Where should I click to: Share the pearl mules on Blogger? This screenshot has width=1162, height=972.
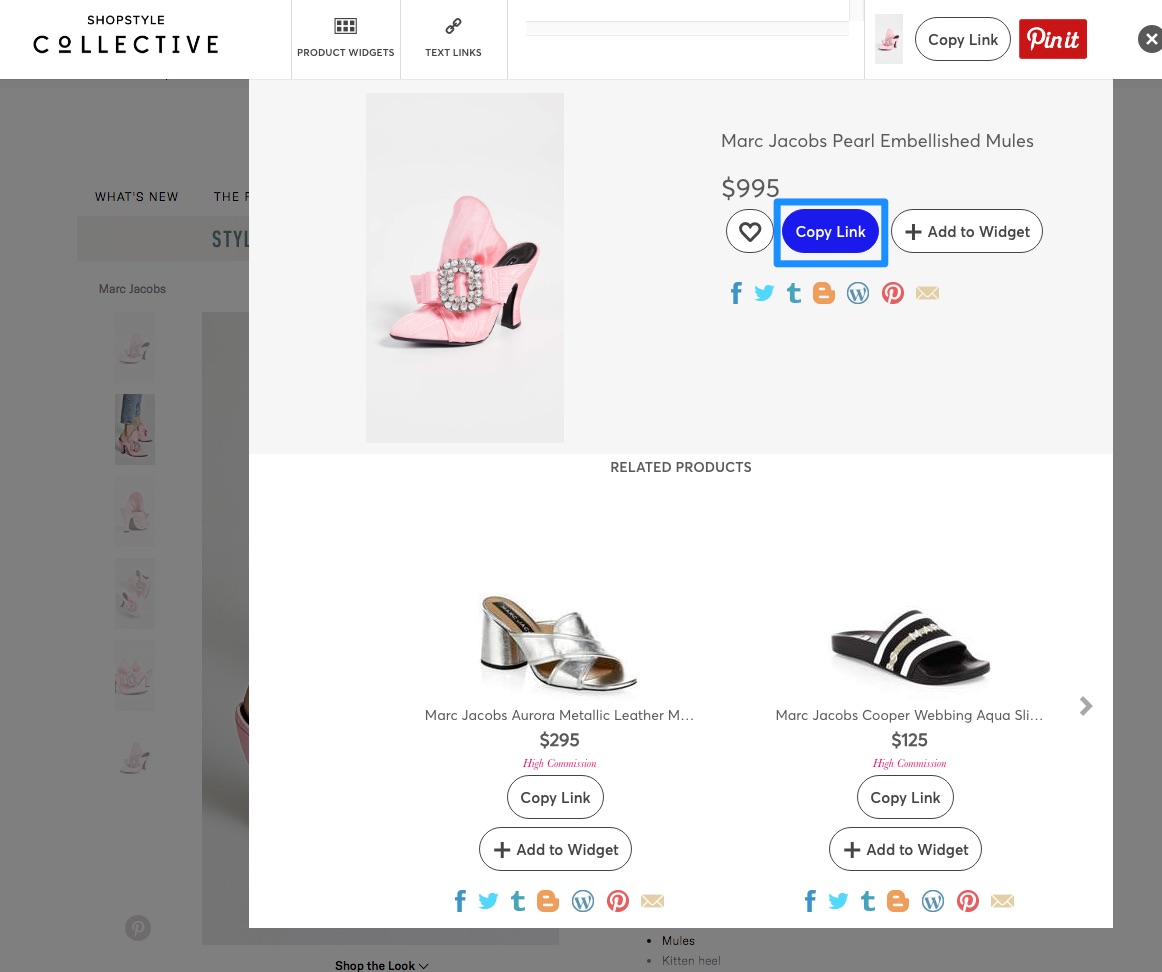coord(824,293)
